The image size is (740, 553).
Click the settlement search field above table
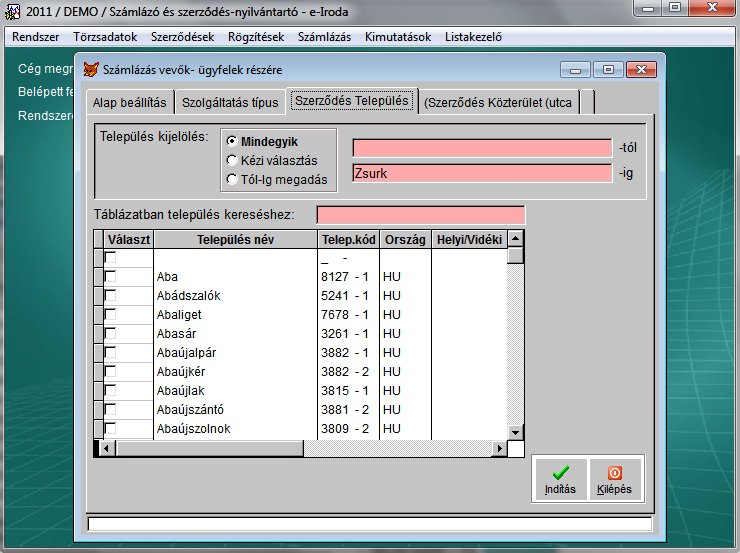(420, 215)
